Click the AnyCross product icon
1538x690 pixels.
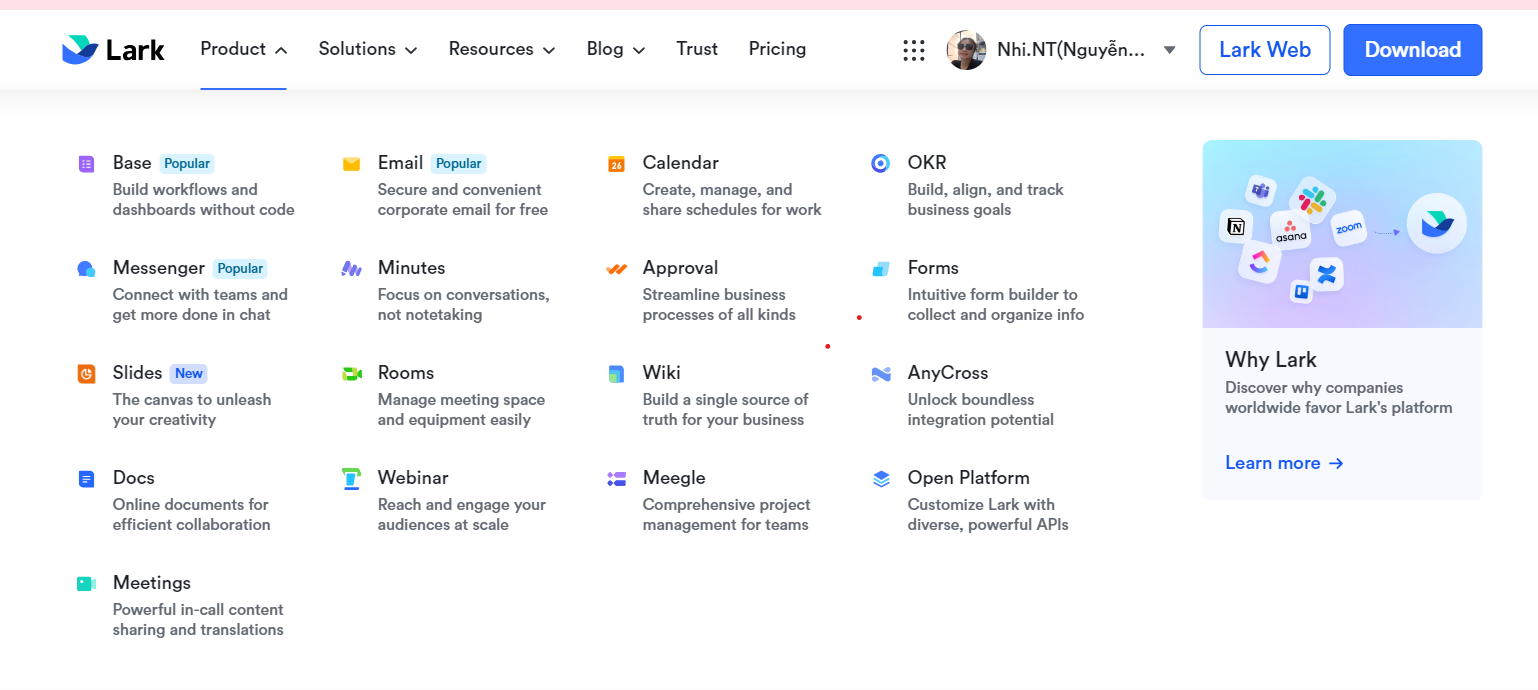point(881,374)
